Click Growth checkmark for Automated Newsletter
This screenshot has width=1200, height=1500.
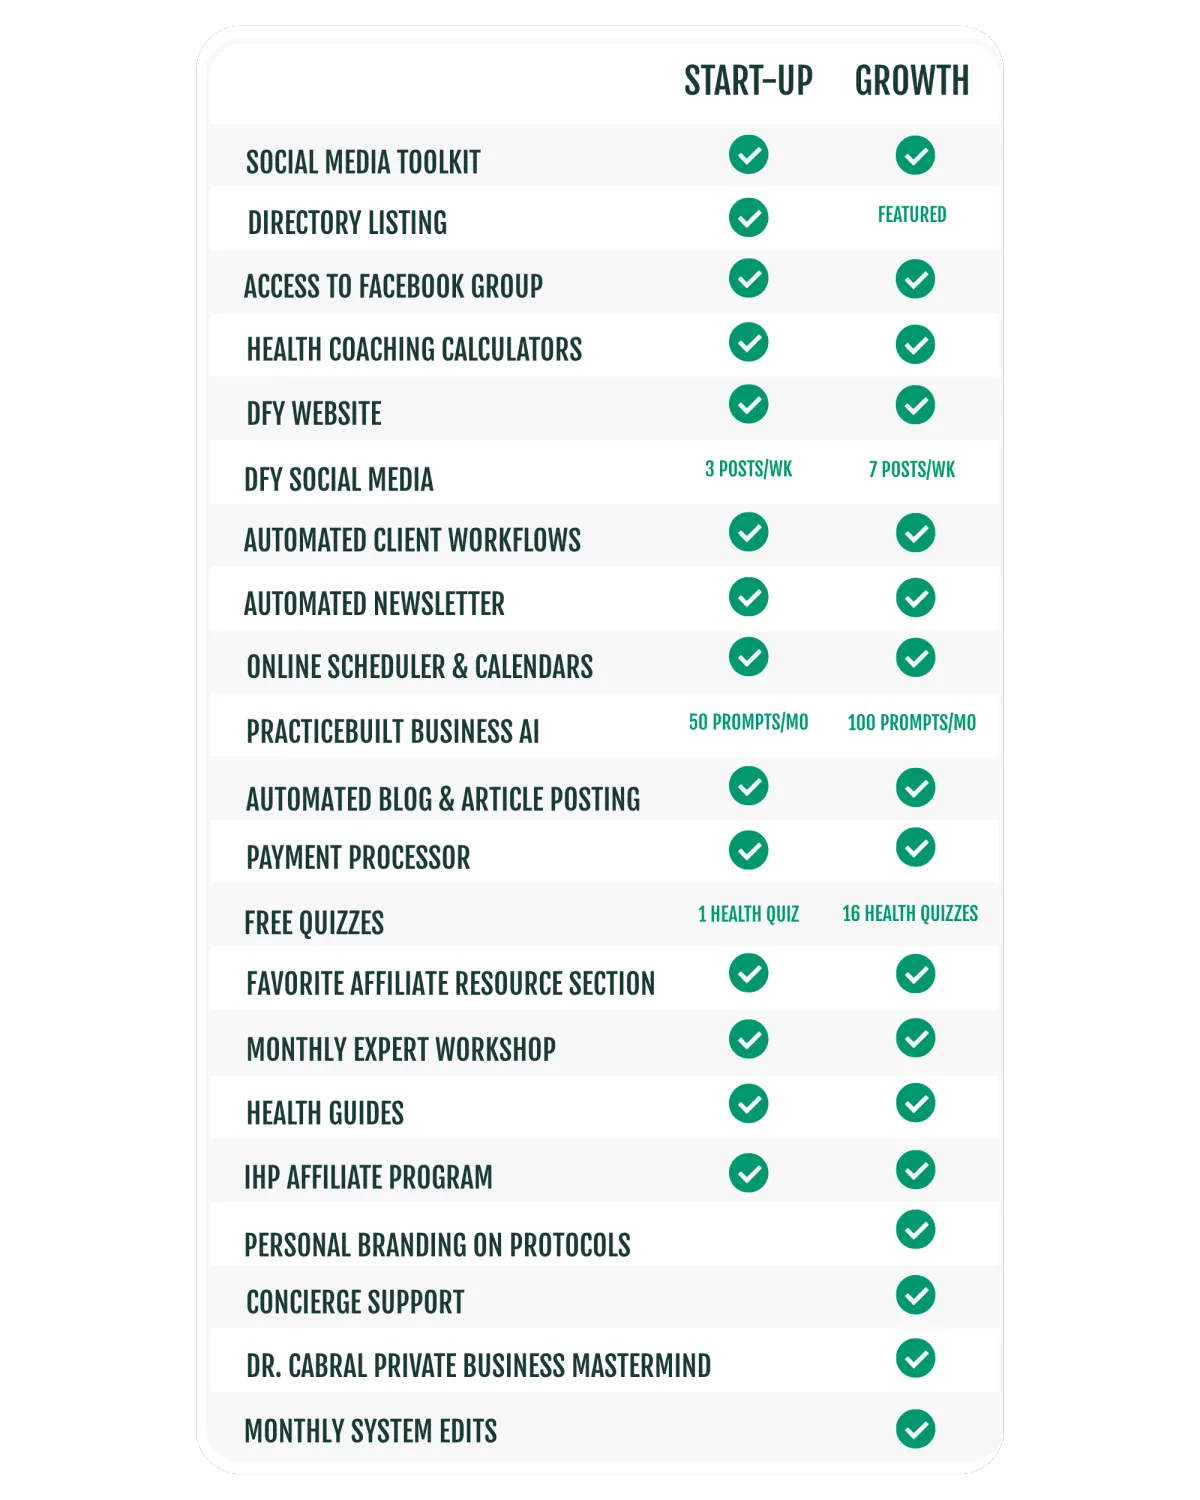point(915,598)
